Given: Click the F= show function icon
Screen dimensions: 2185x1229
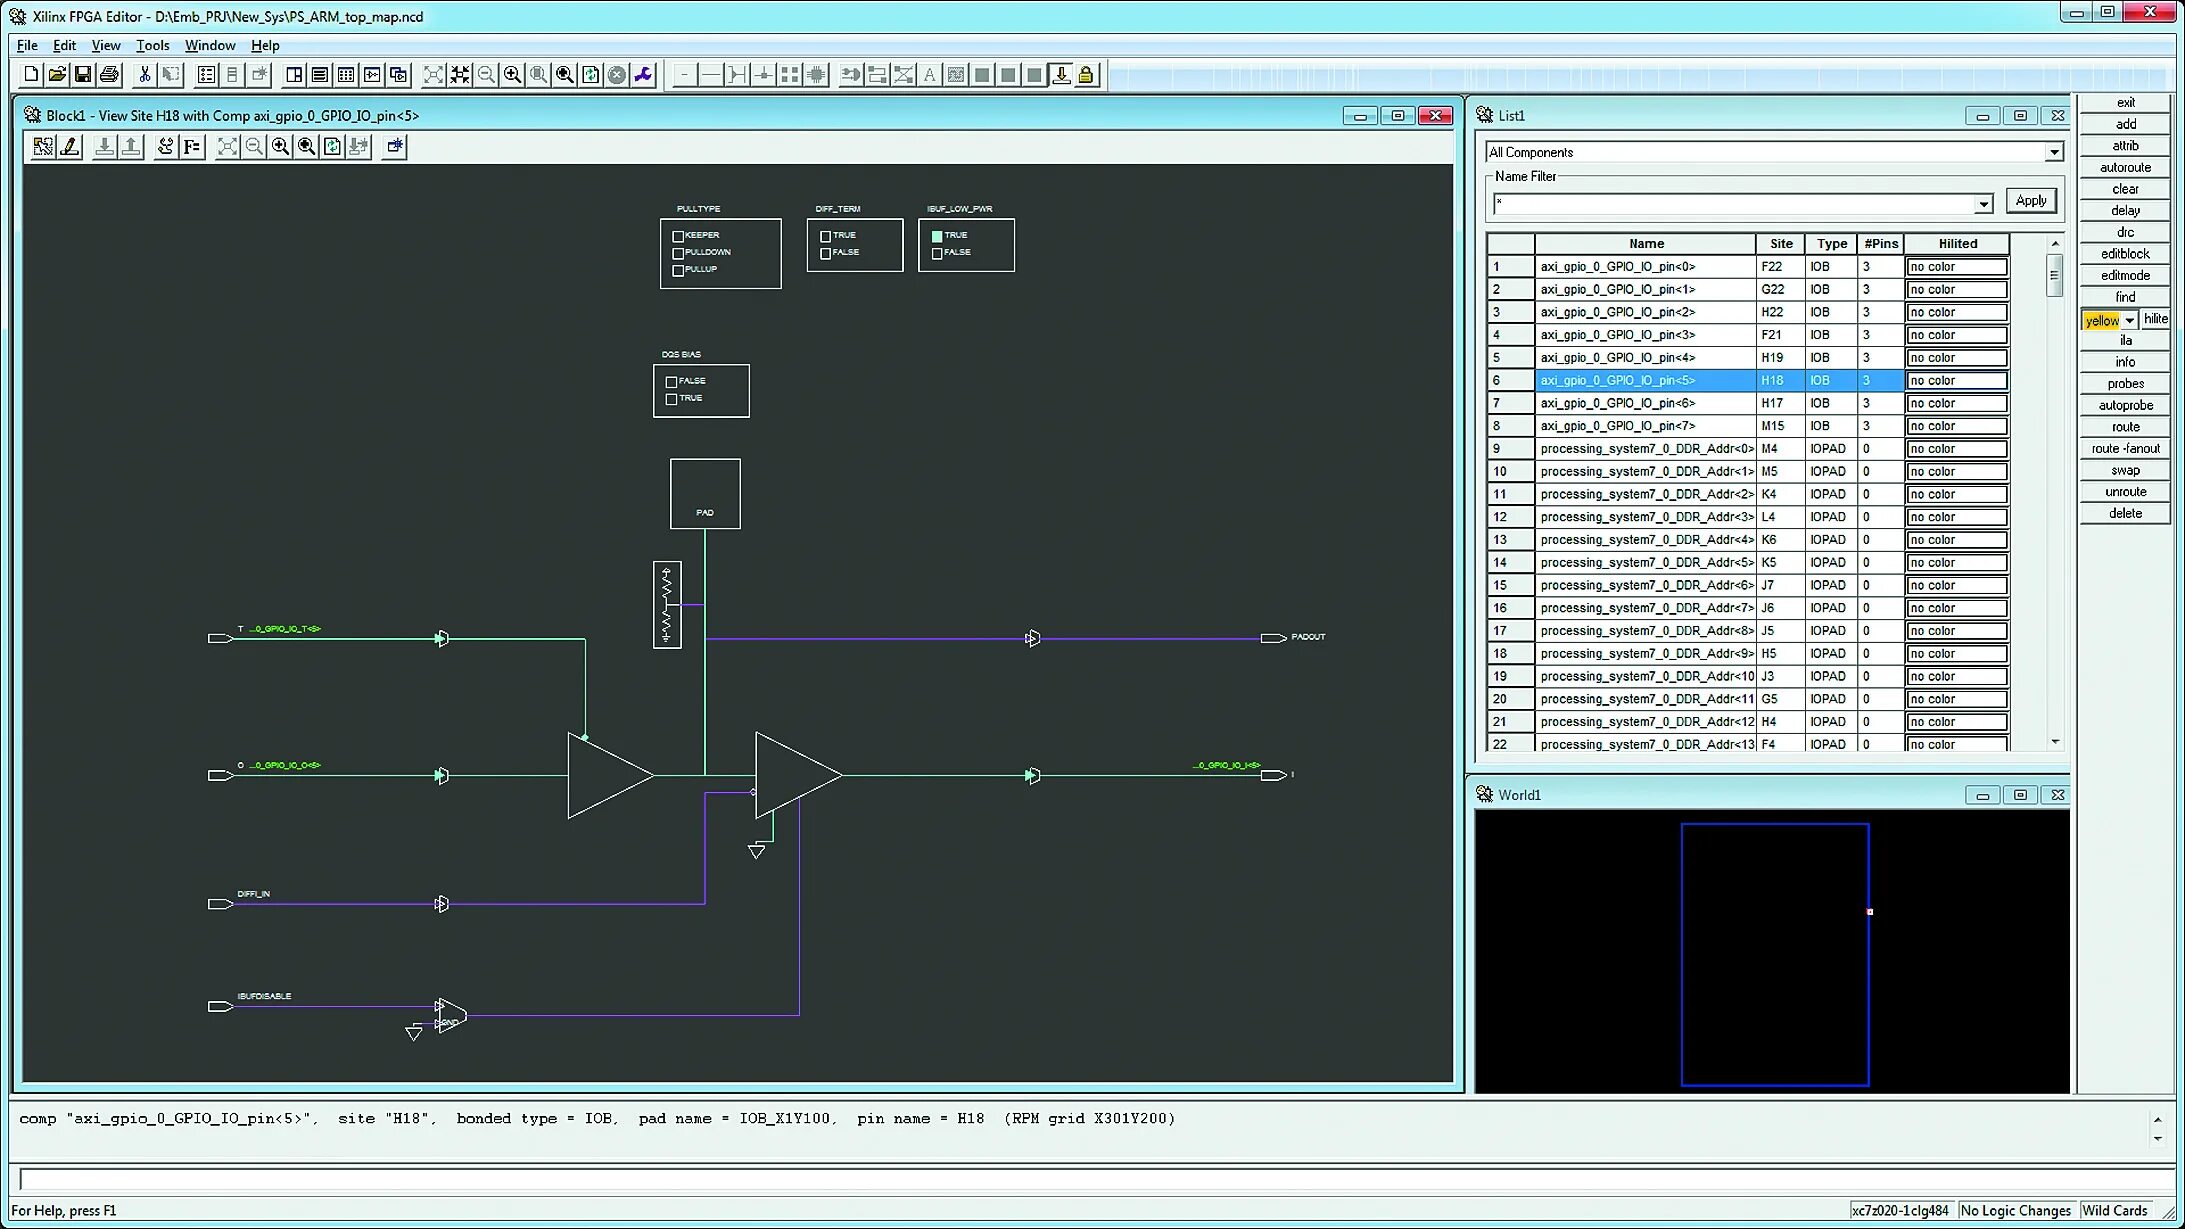Looking at the screenshot, I should pyautogui.click(x=192, y=147).
